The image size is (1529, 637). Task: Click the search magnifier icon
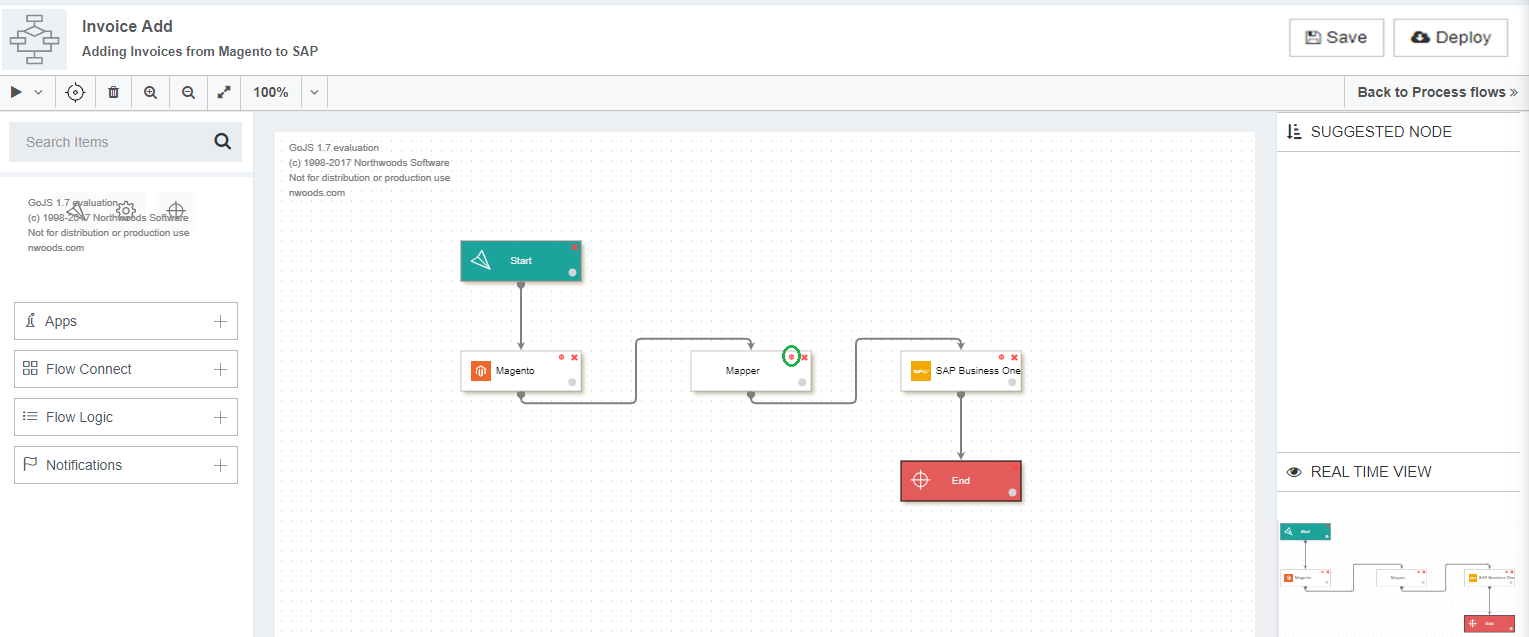[x=222, y=141]
